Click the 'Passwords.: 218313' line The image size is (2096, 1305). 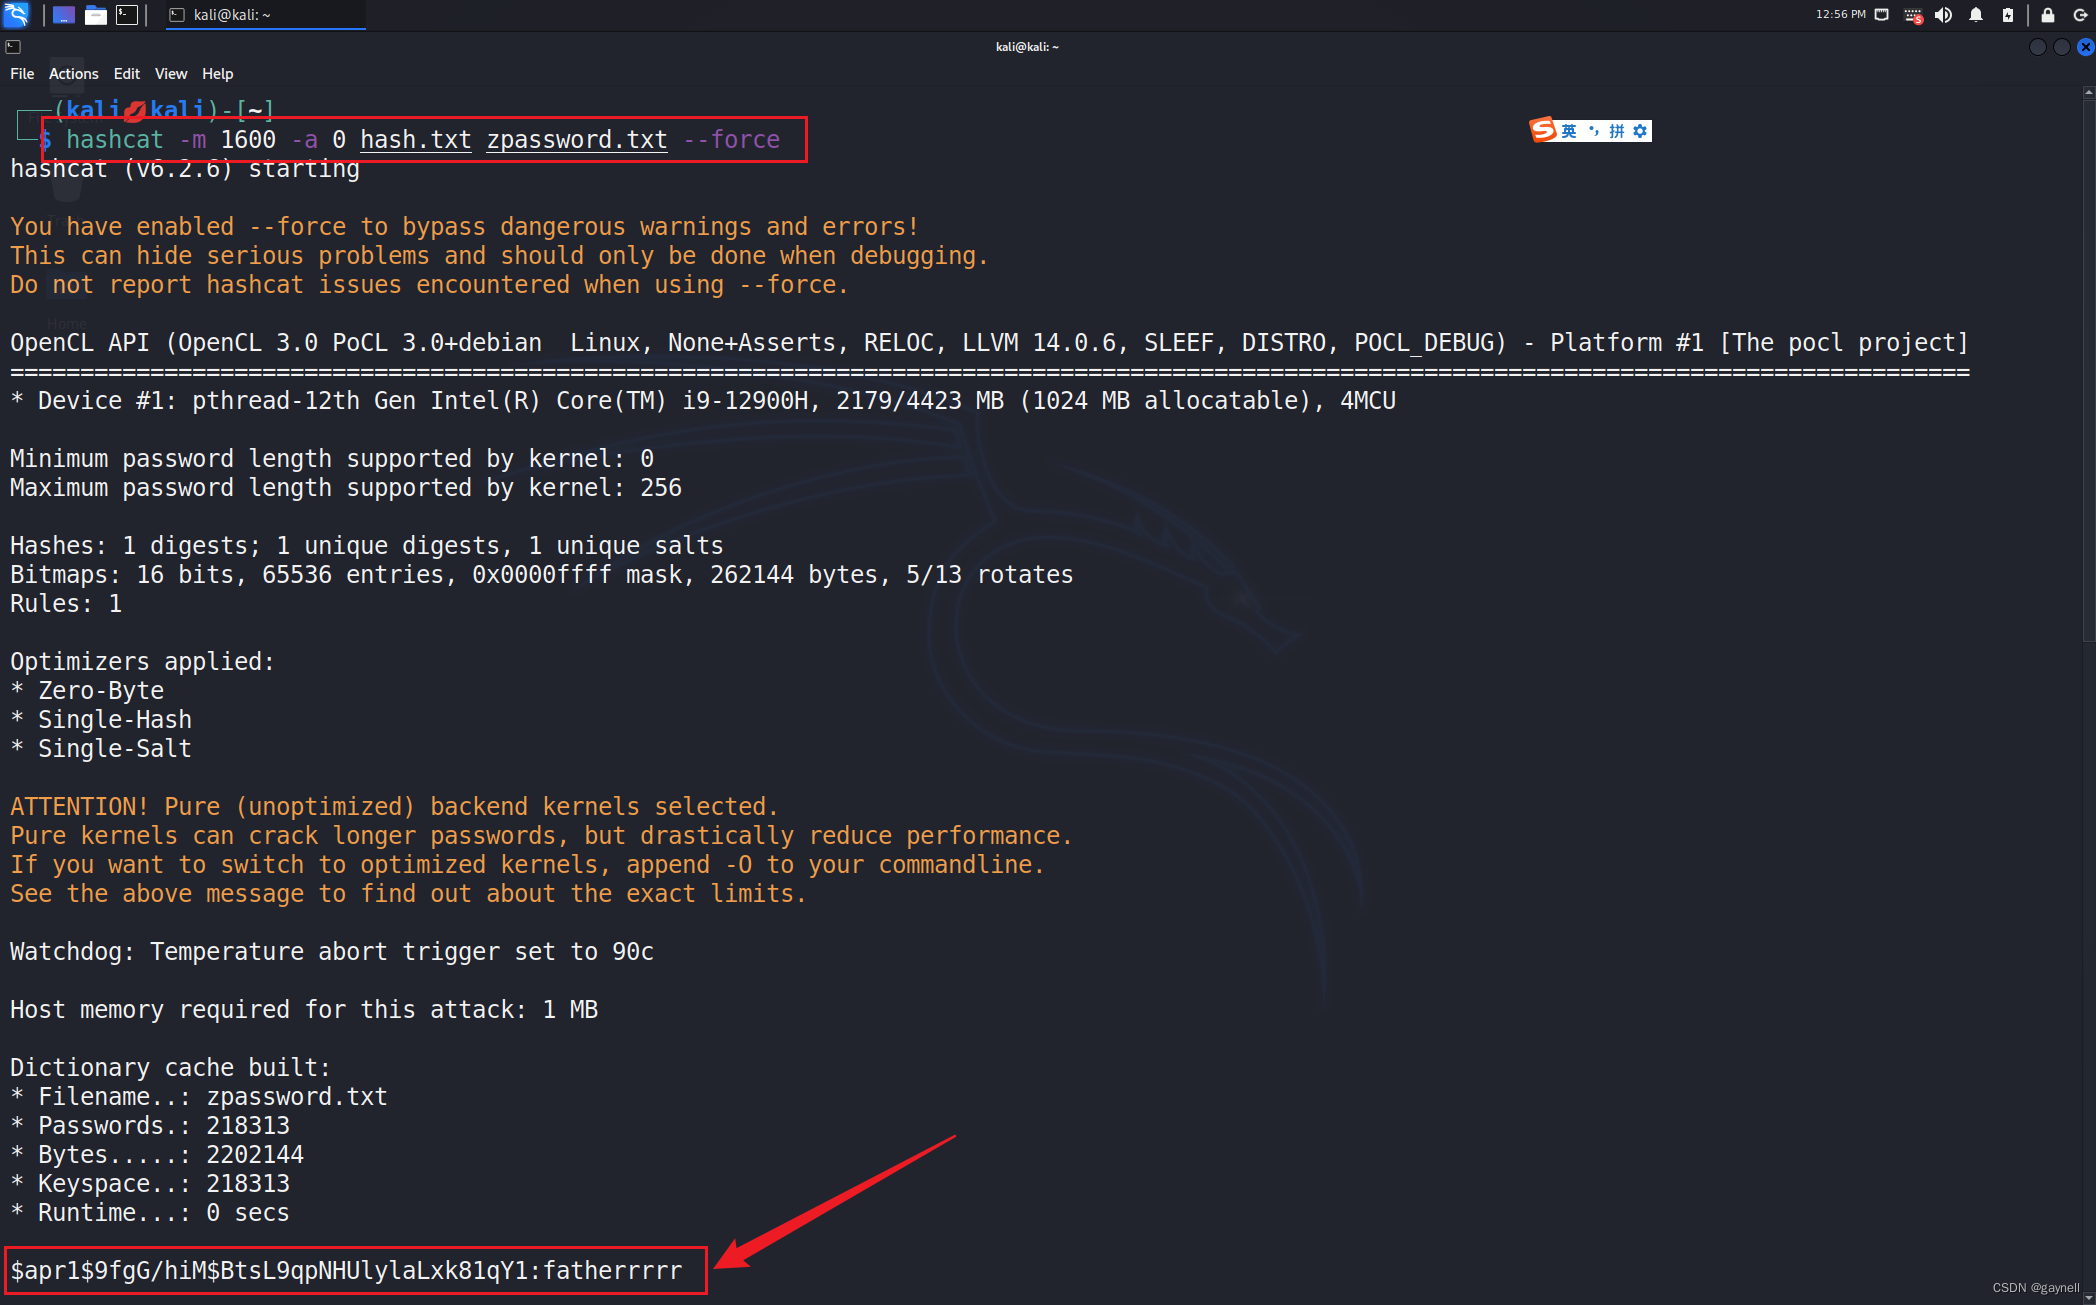pos(150,1126)
